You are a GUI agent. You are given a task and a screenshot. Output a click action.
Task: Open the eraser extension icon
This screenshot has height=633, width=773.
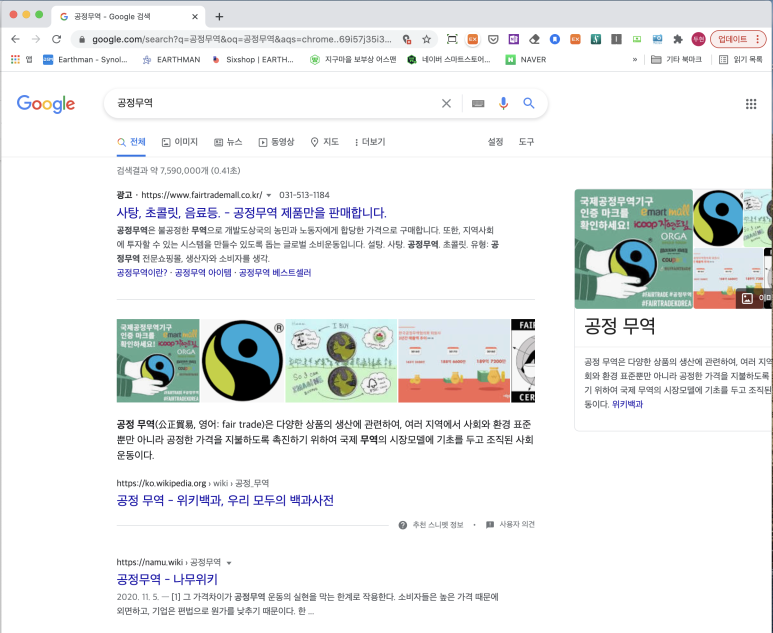(x=534, y=39)
